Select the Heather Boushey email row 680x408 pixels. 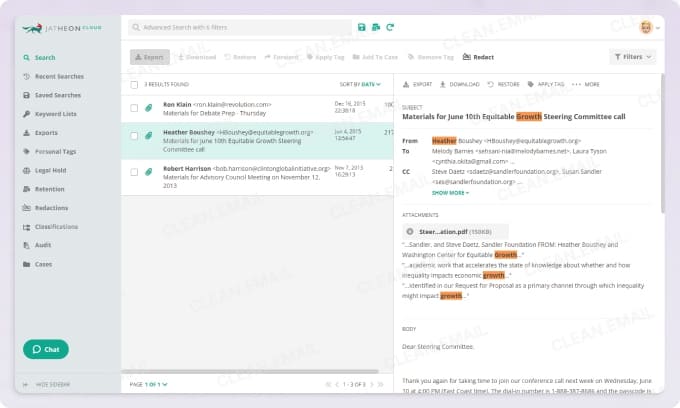click(257, 140)
